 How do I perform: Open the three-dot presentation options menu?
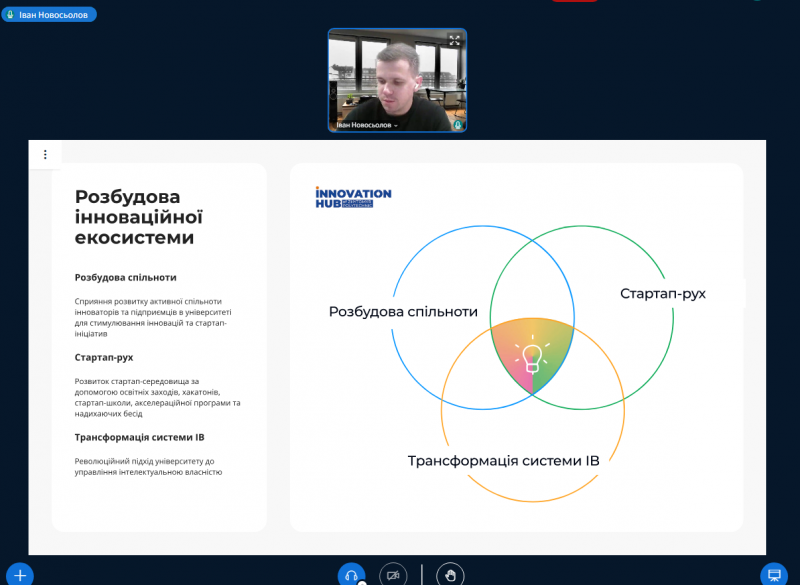45,155
